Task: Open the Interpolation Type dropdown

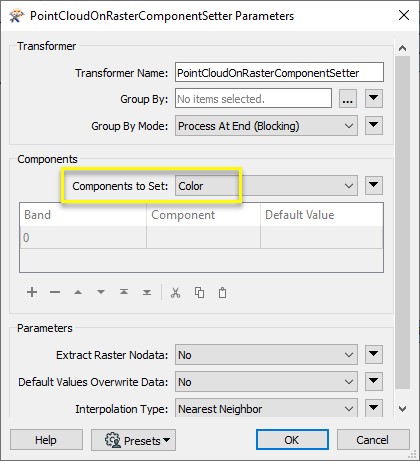Action: 266,408
